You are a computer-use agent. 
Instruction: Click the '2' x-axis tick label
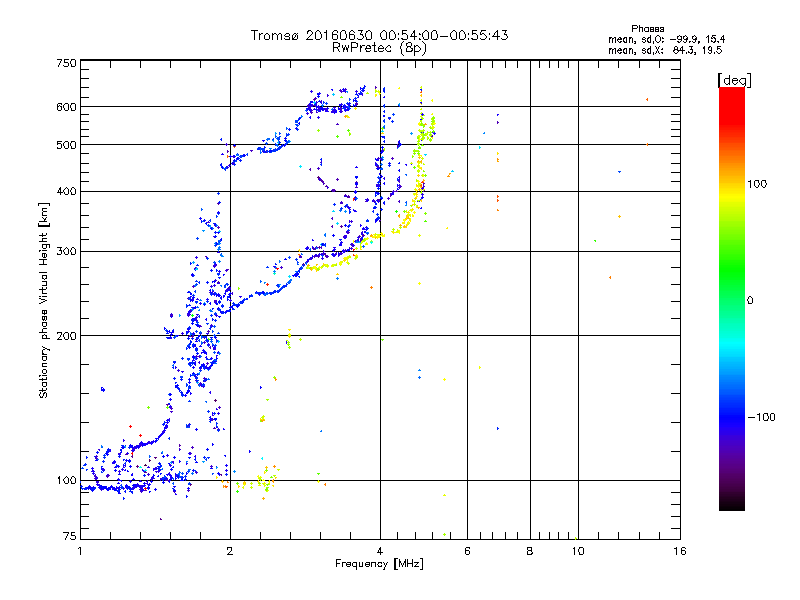pyautogui.click(x=230, y=551)
